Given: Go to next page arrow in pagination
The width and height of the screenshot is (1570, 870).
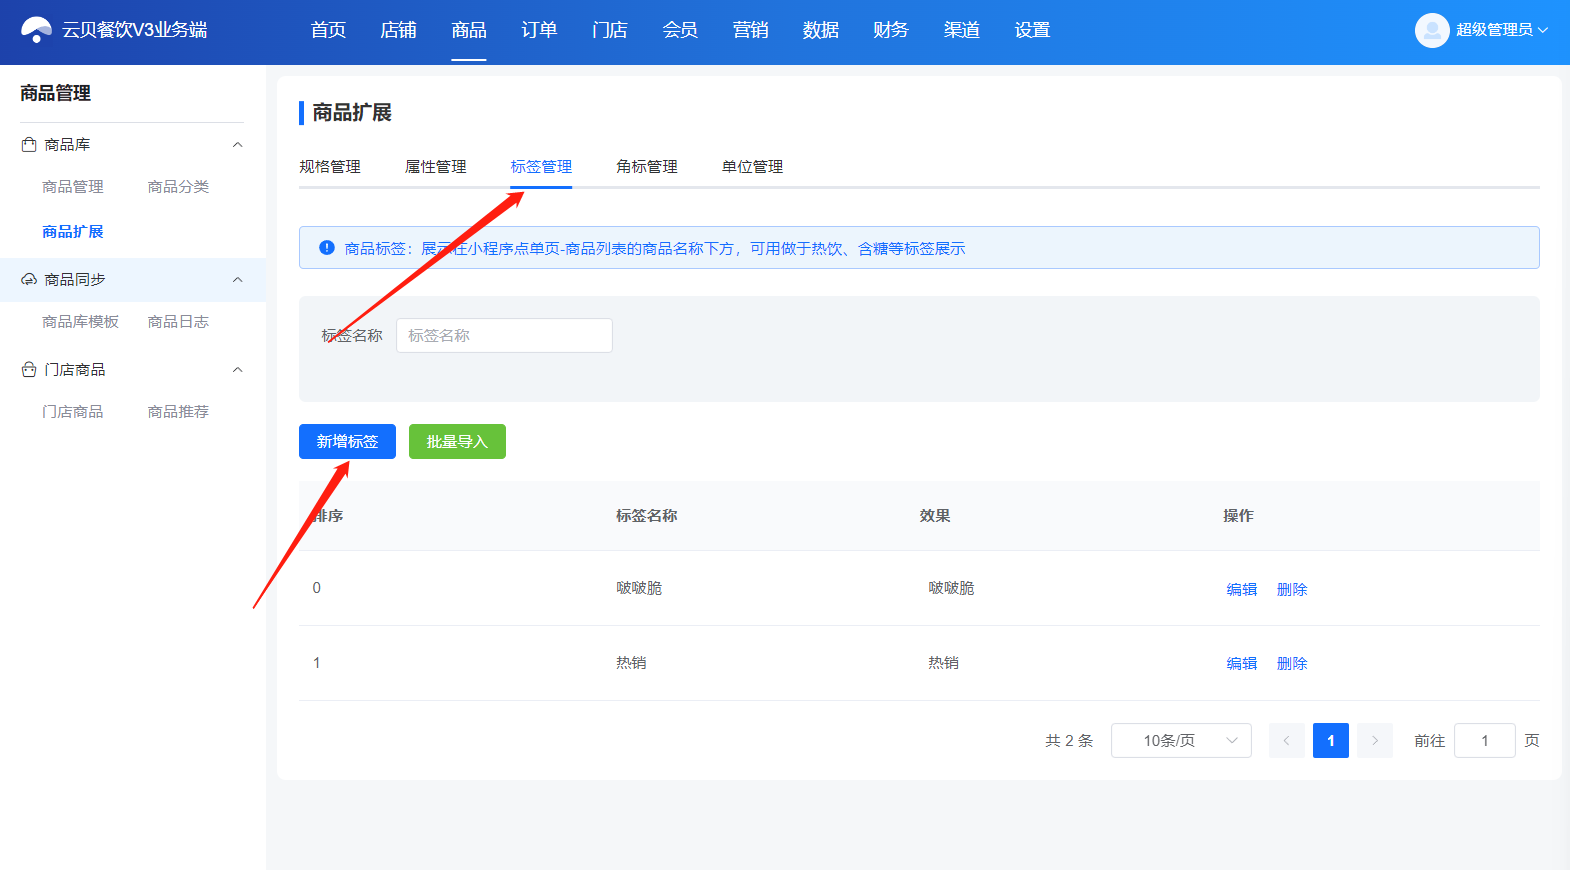Looking at the screenshot, I should point(1375,741).
